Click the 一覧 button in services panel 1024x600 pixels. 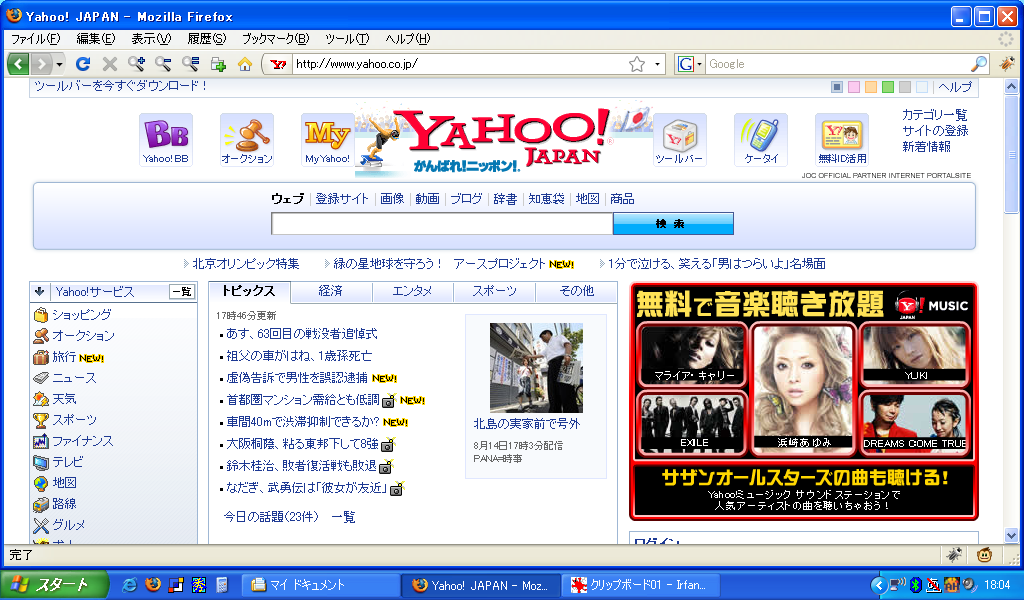[182, 292]
